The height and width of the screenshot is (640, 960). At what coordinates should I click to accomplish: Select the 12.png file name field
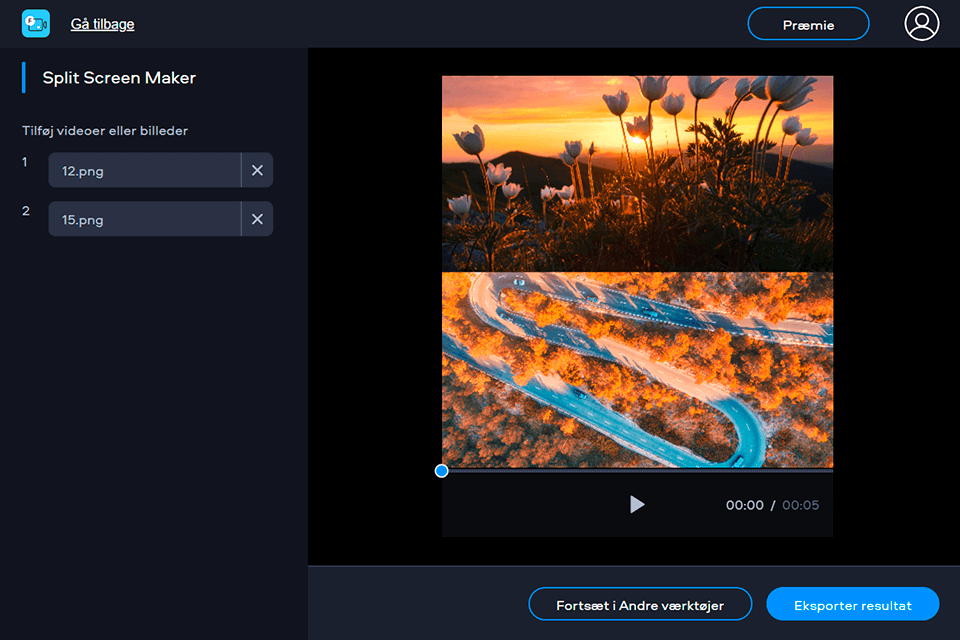[144, 170]
